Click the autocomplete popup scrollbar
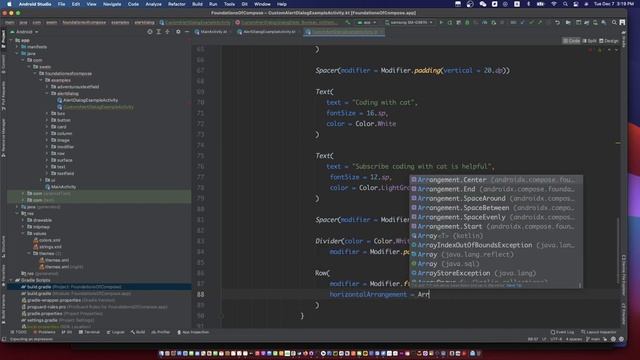640x360 pixels. tap(580, 285)
